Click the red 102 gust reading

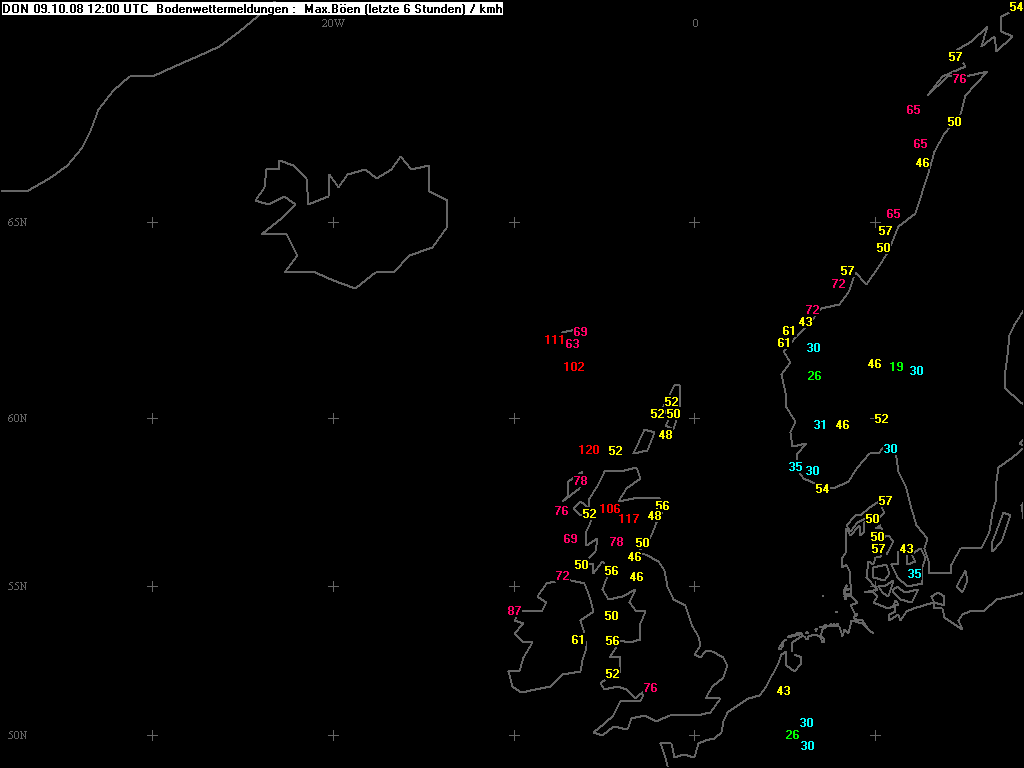(x=573, y=367)
